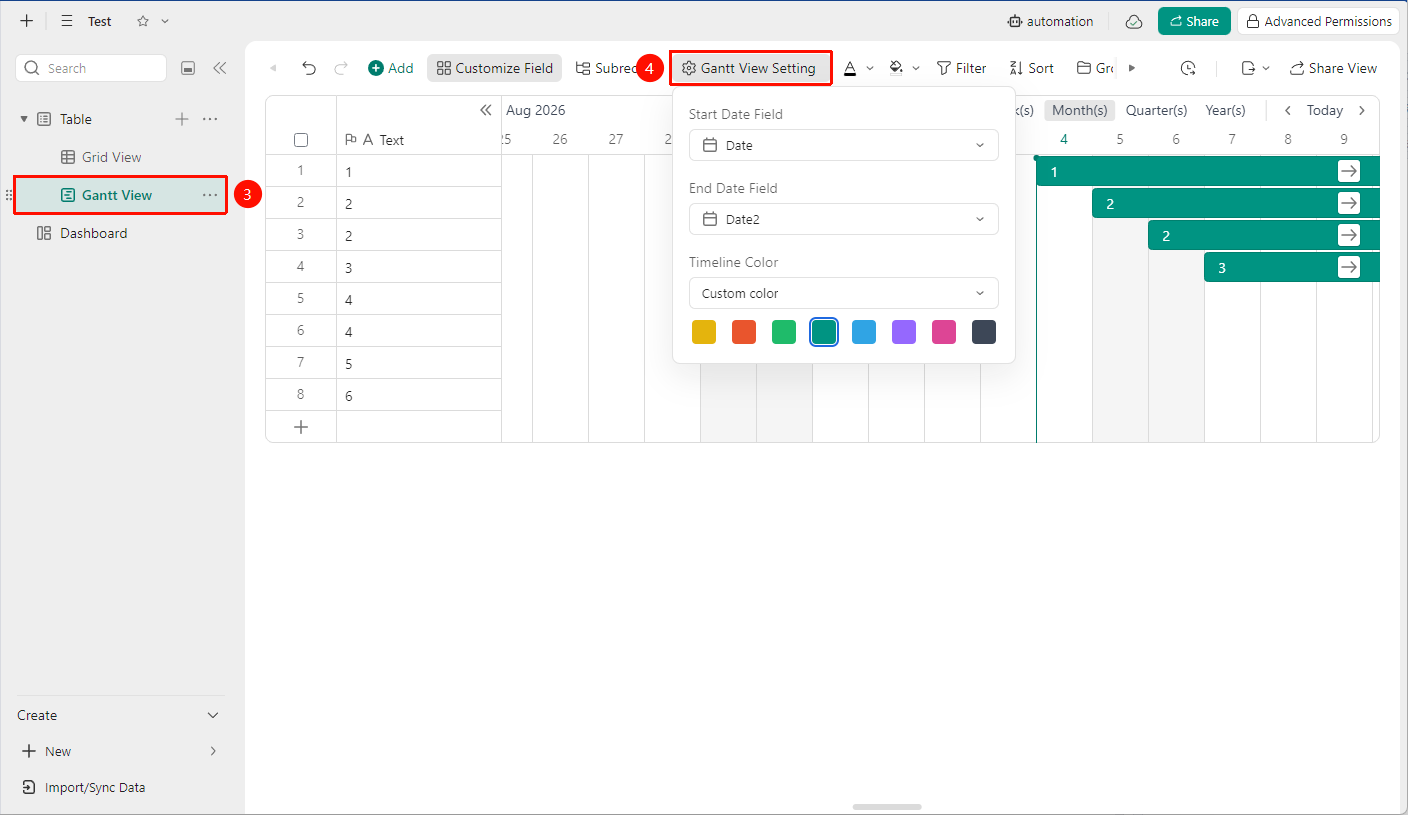Pick the pink timeline color swatch
Screen dimensions: 1408x815
pyautogui.click(x=944, y=332)
